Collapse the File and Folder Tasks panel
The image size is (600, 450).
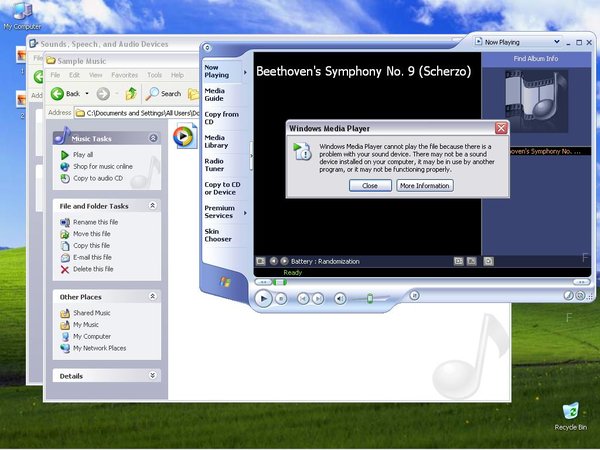pyautogui.click(x=152, y=206)
